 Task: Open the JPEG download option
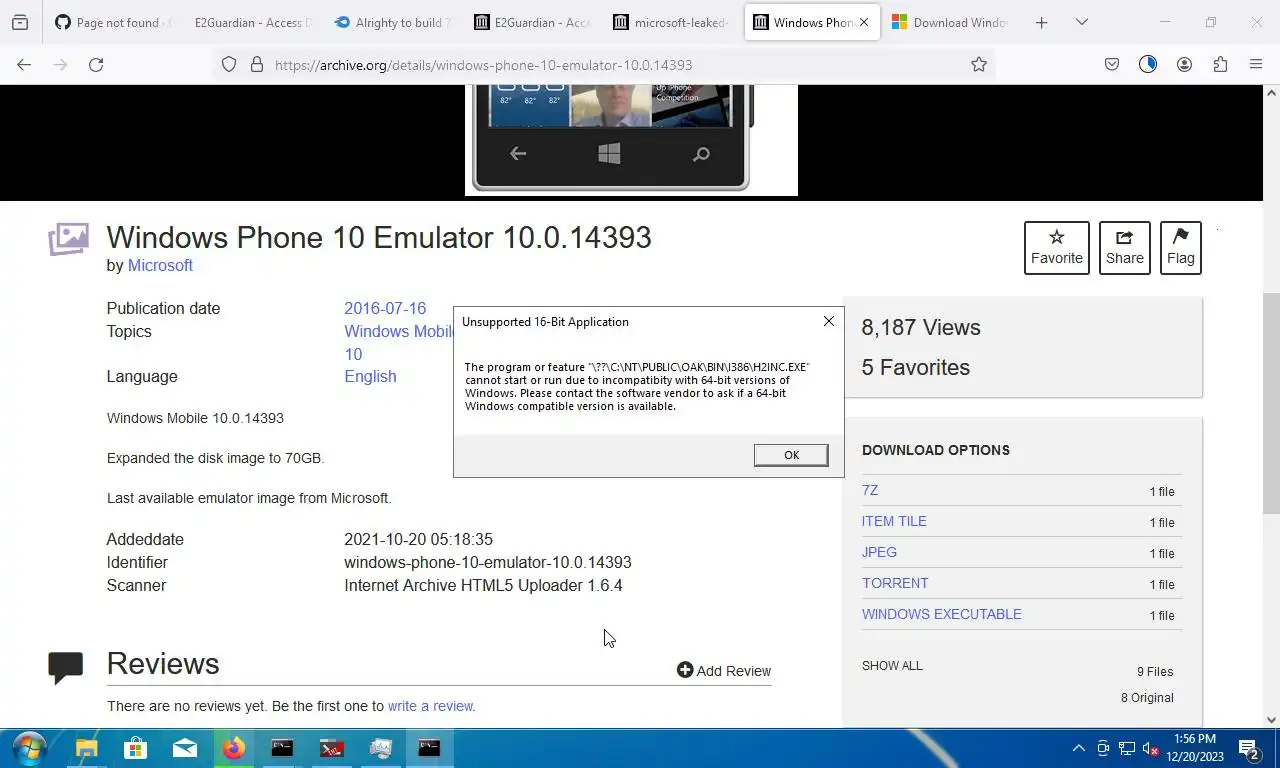click(x=879, y=552)
